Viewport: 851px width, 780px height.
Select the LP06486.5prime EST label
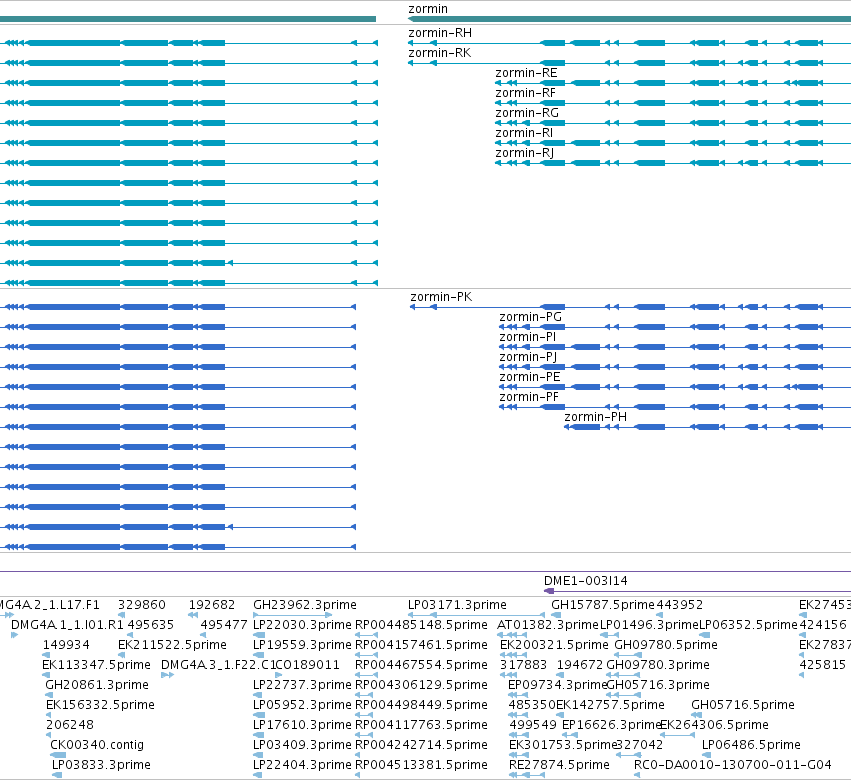pos(751,745)
